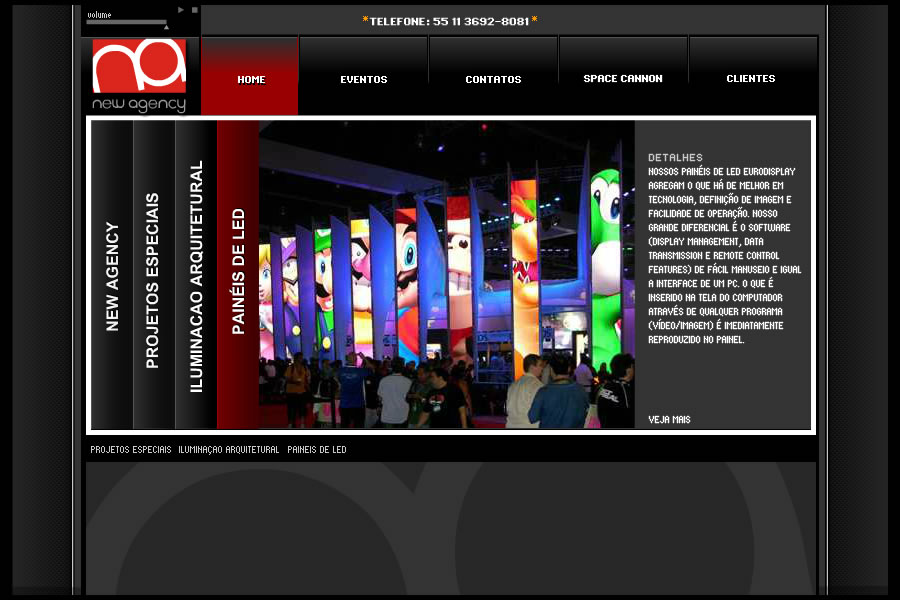This screenshot has height=600, width=900.
Task: Open the SPACE CANNON section
Action: [x=623, y=76]
